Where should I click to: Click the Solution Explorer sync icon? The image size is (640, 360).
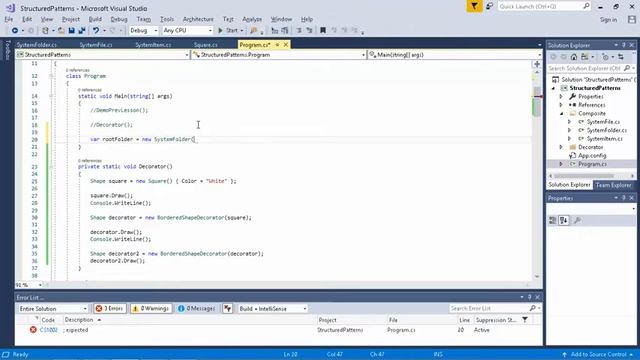click(621, 57)
